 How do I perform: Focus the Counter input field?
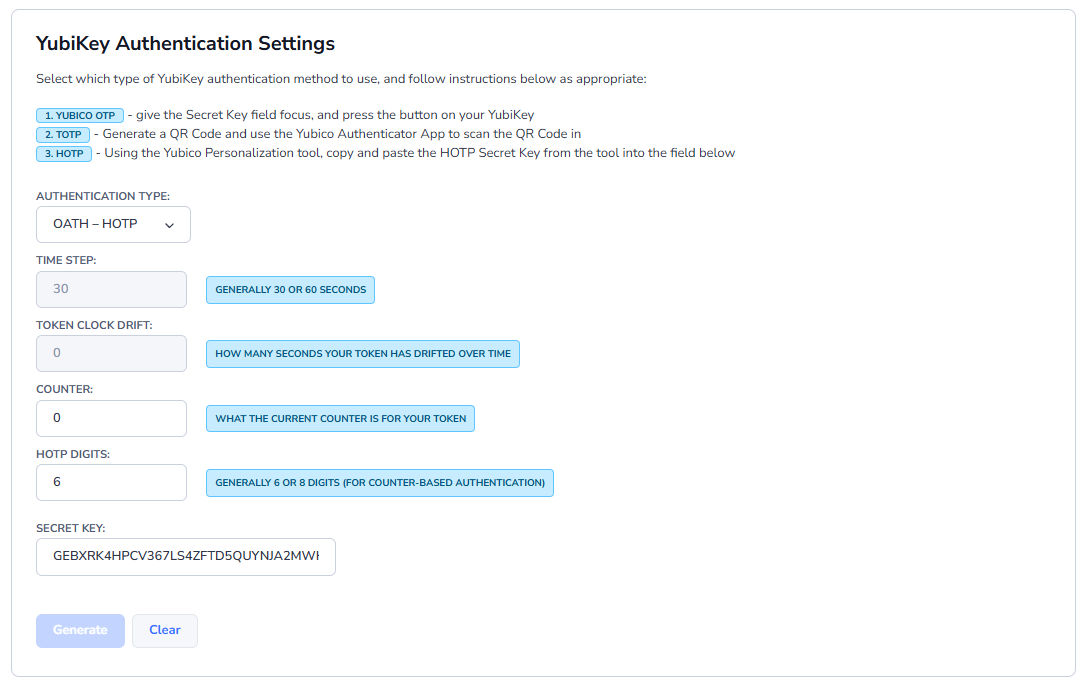click(x=111, y=418)
